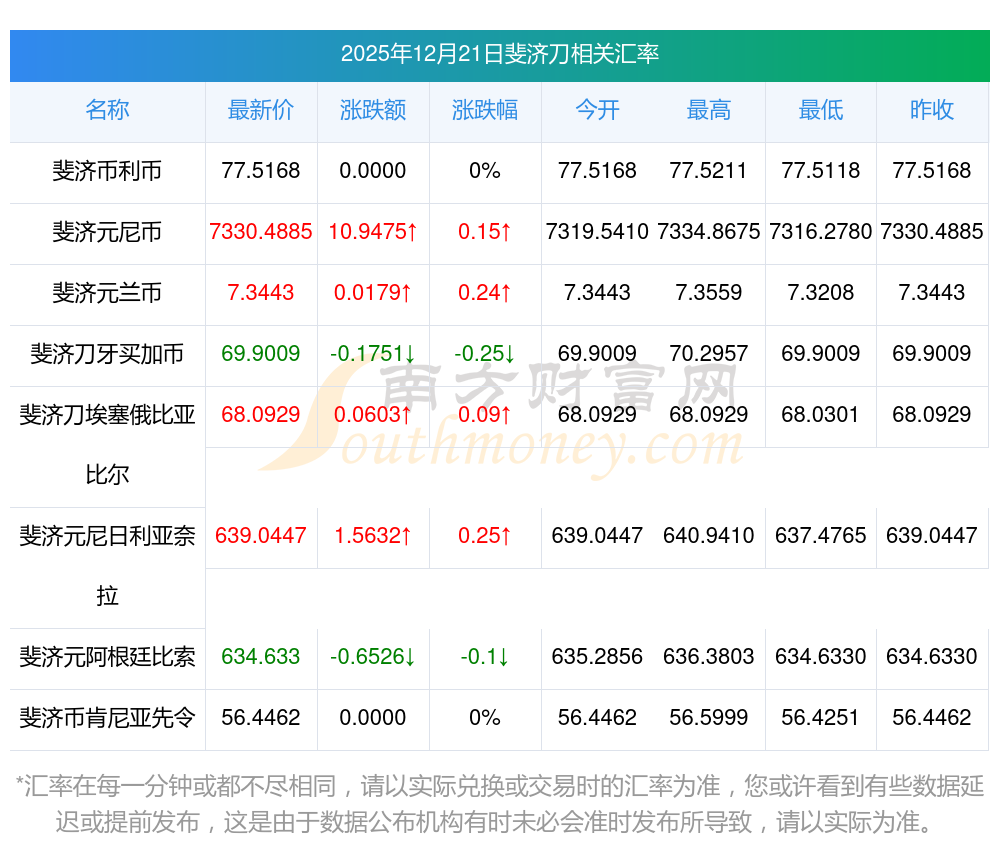This screenshot has height=853, width=1000.
Task: Select the 斐济元阿根廷比索 row name
Action: coord(107,657)
